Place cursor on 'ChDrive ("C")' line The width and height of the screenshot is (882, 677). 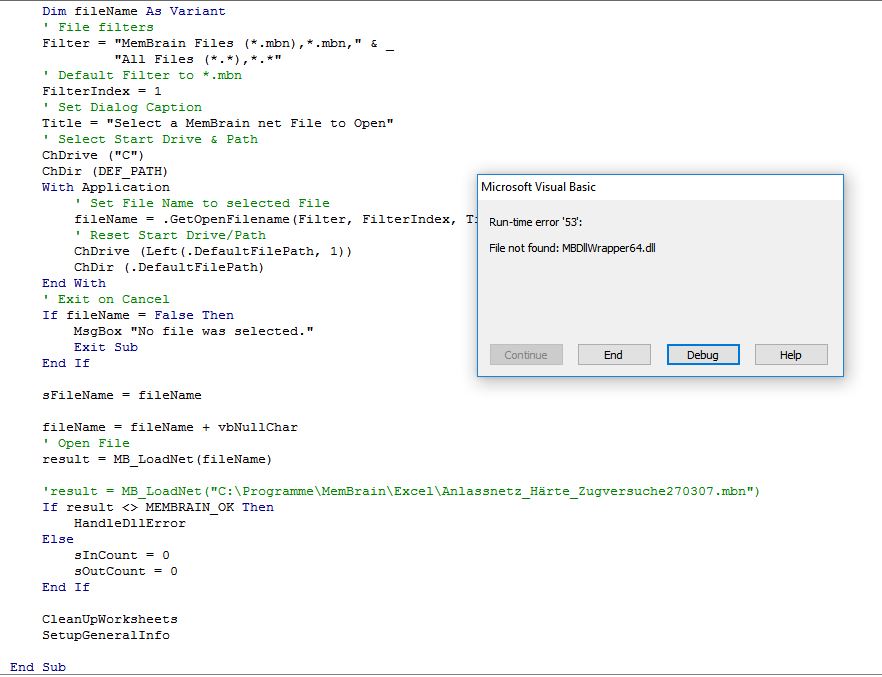point(93,155)
